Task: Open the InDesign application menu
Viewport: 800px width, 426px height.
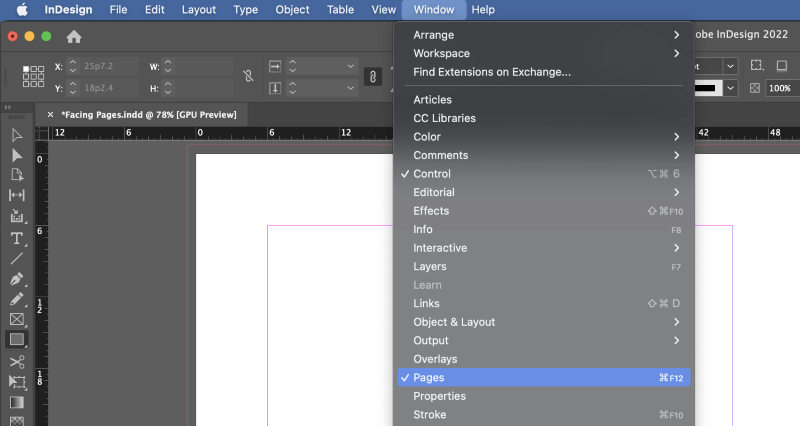Action: pos(68,10)
